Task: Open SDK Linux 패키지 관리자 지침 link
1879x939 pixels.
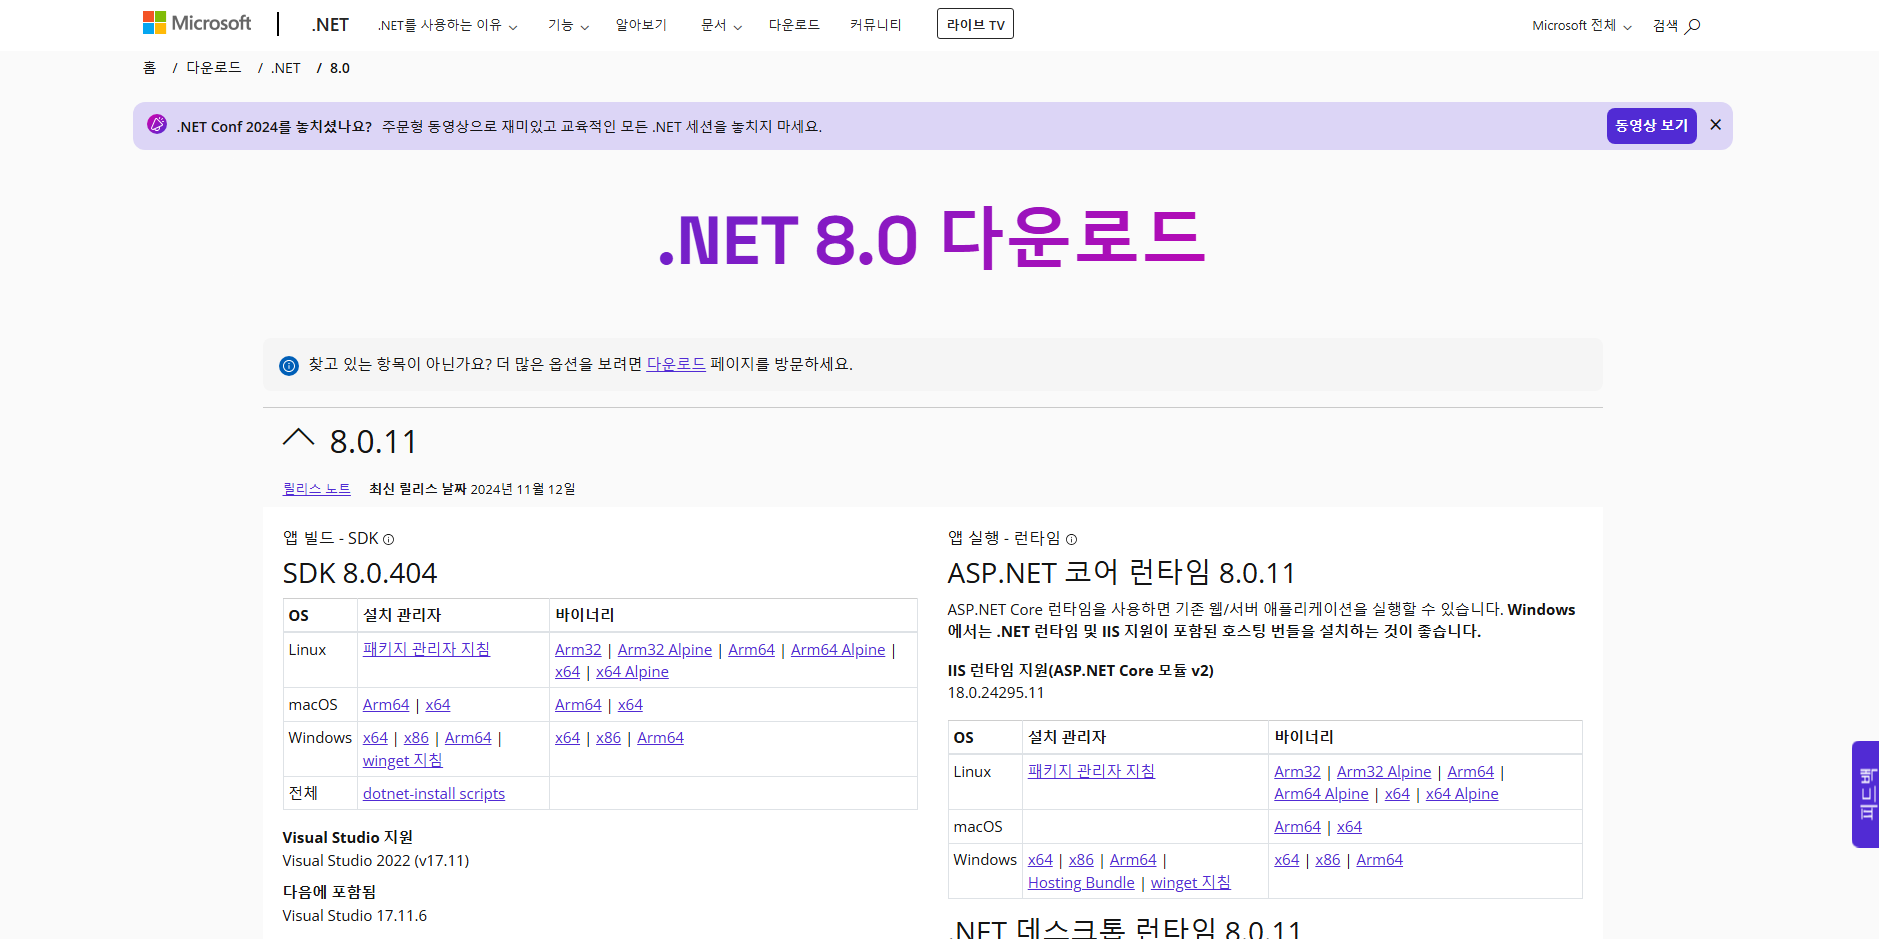Action: 426,650
